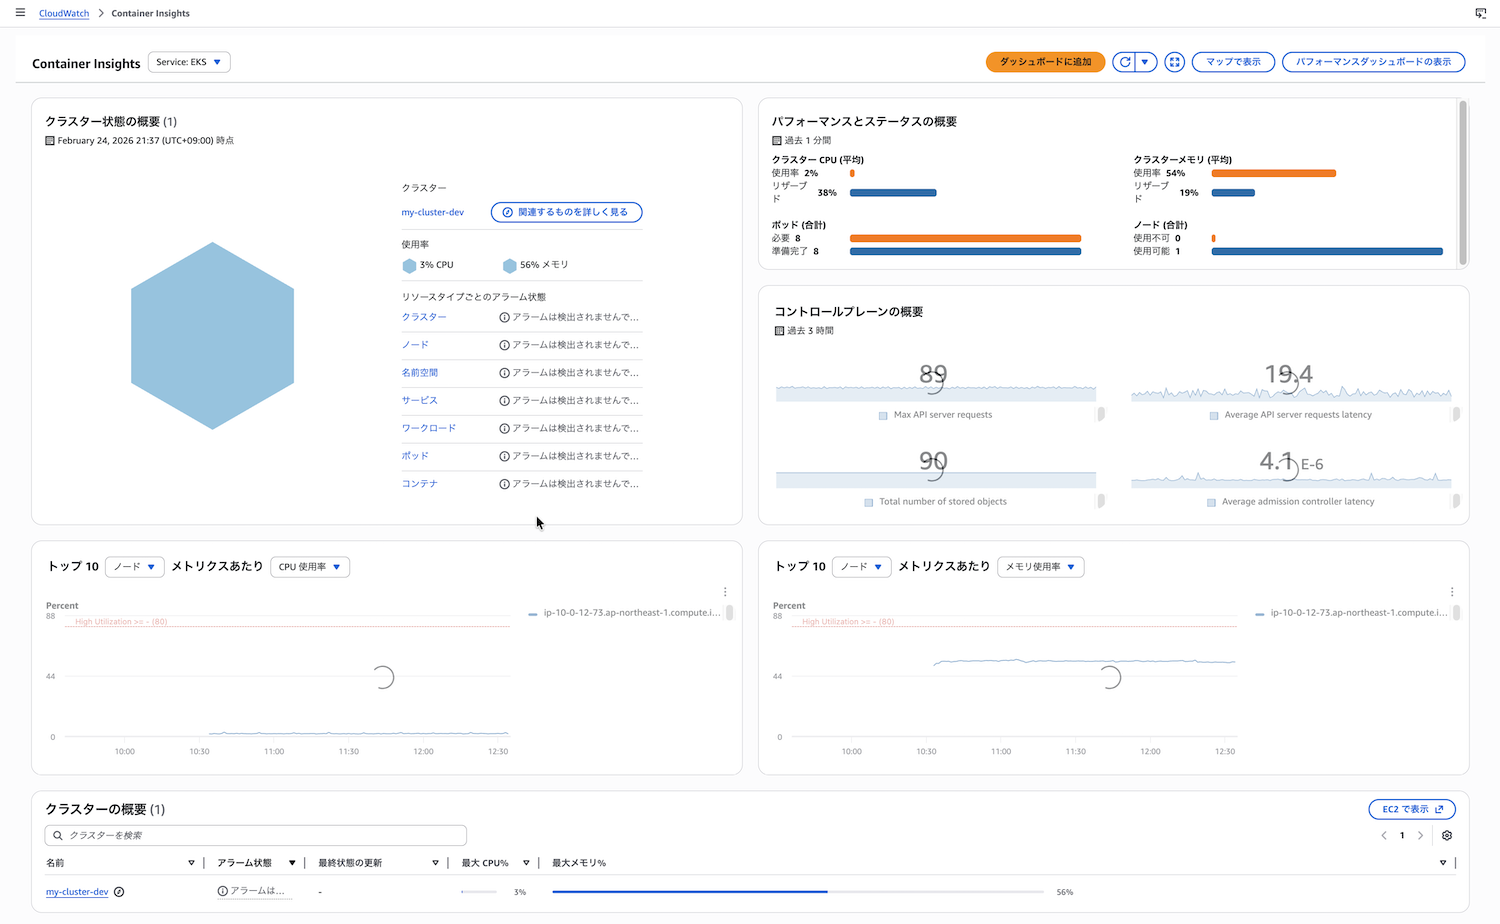Toggle Total number of stored objects legend
The width and height of the screenshot is (1500, 924).
pos(869,502)
